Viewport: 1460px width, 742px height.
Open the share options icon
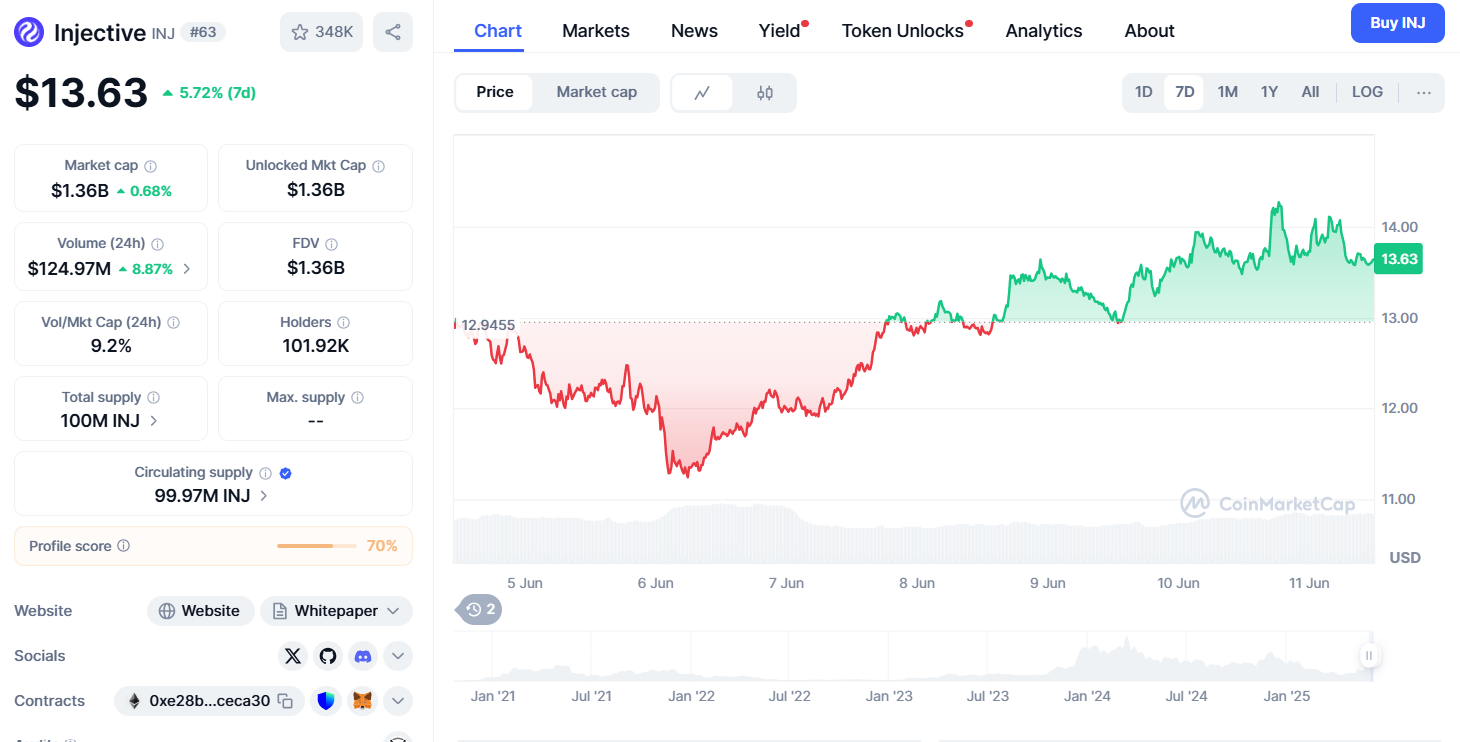tap(393, 32)
